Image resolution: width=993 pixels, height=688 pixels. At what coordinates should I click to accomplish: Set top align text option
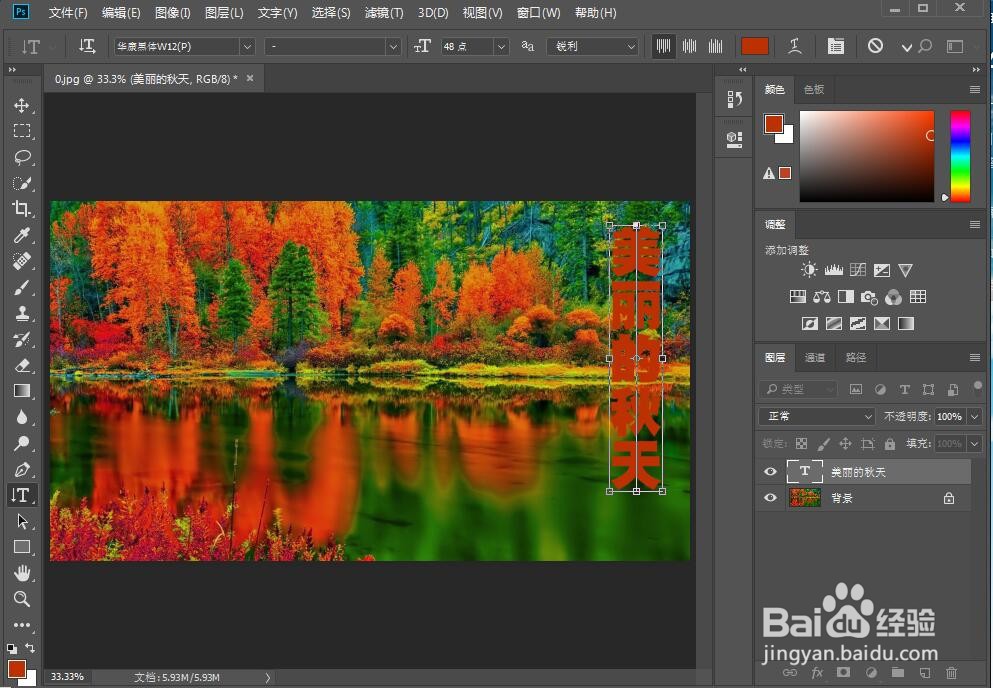click(663, 46)
